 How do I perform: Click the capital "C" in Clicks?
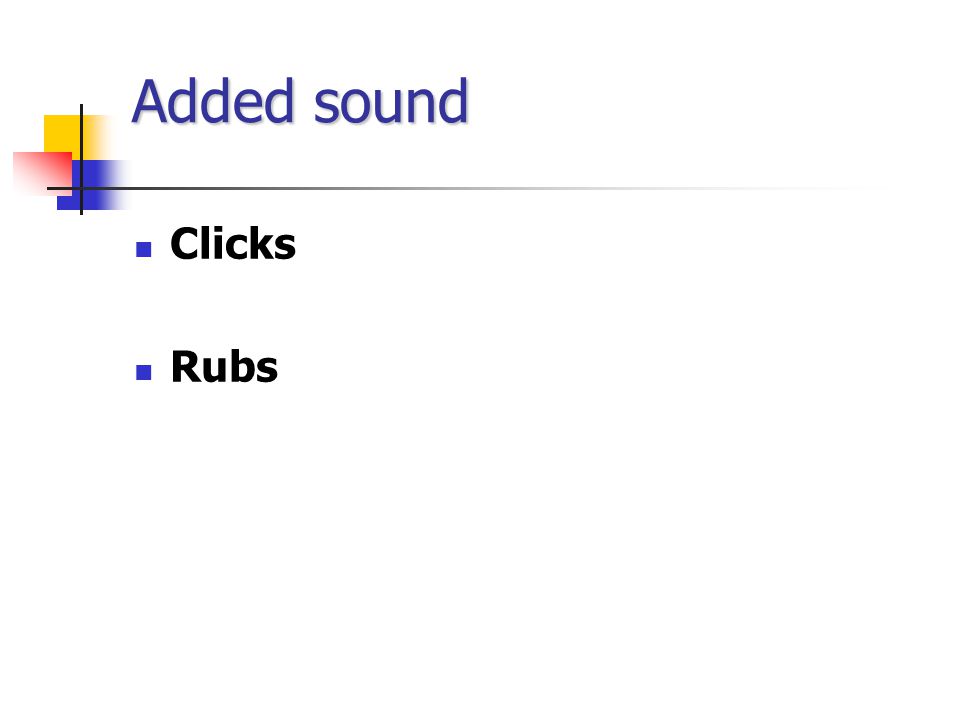(186, 244)
